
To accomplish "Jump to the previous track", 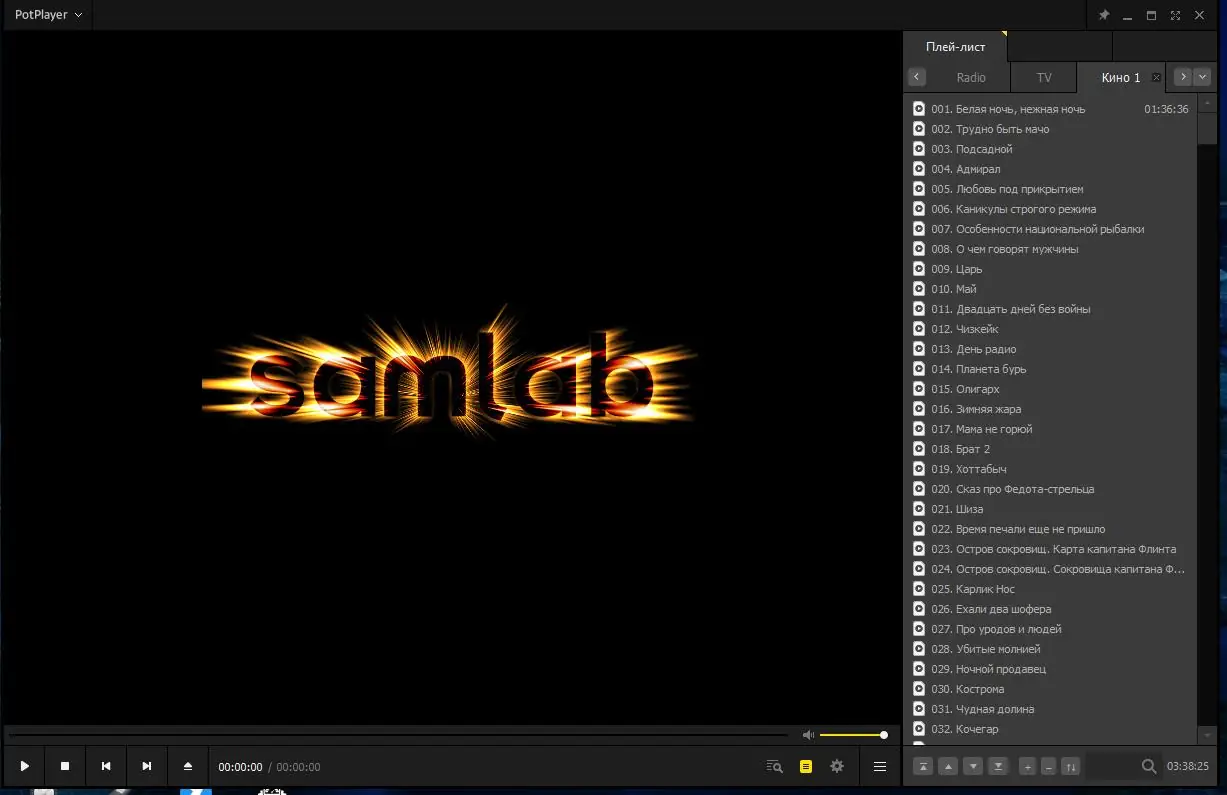I will click(106, 767).
